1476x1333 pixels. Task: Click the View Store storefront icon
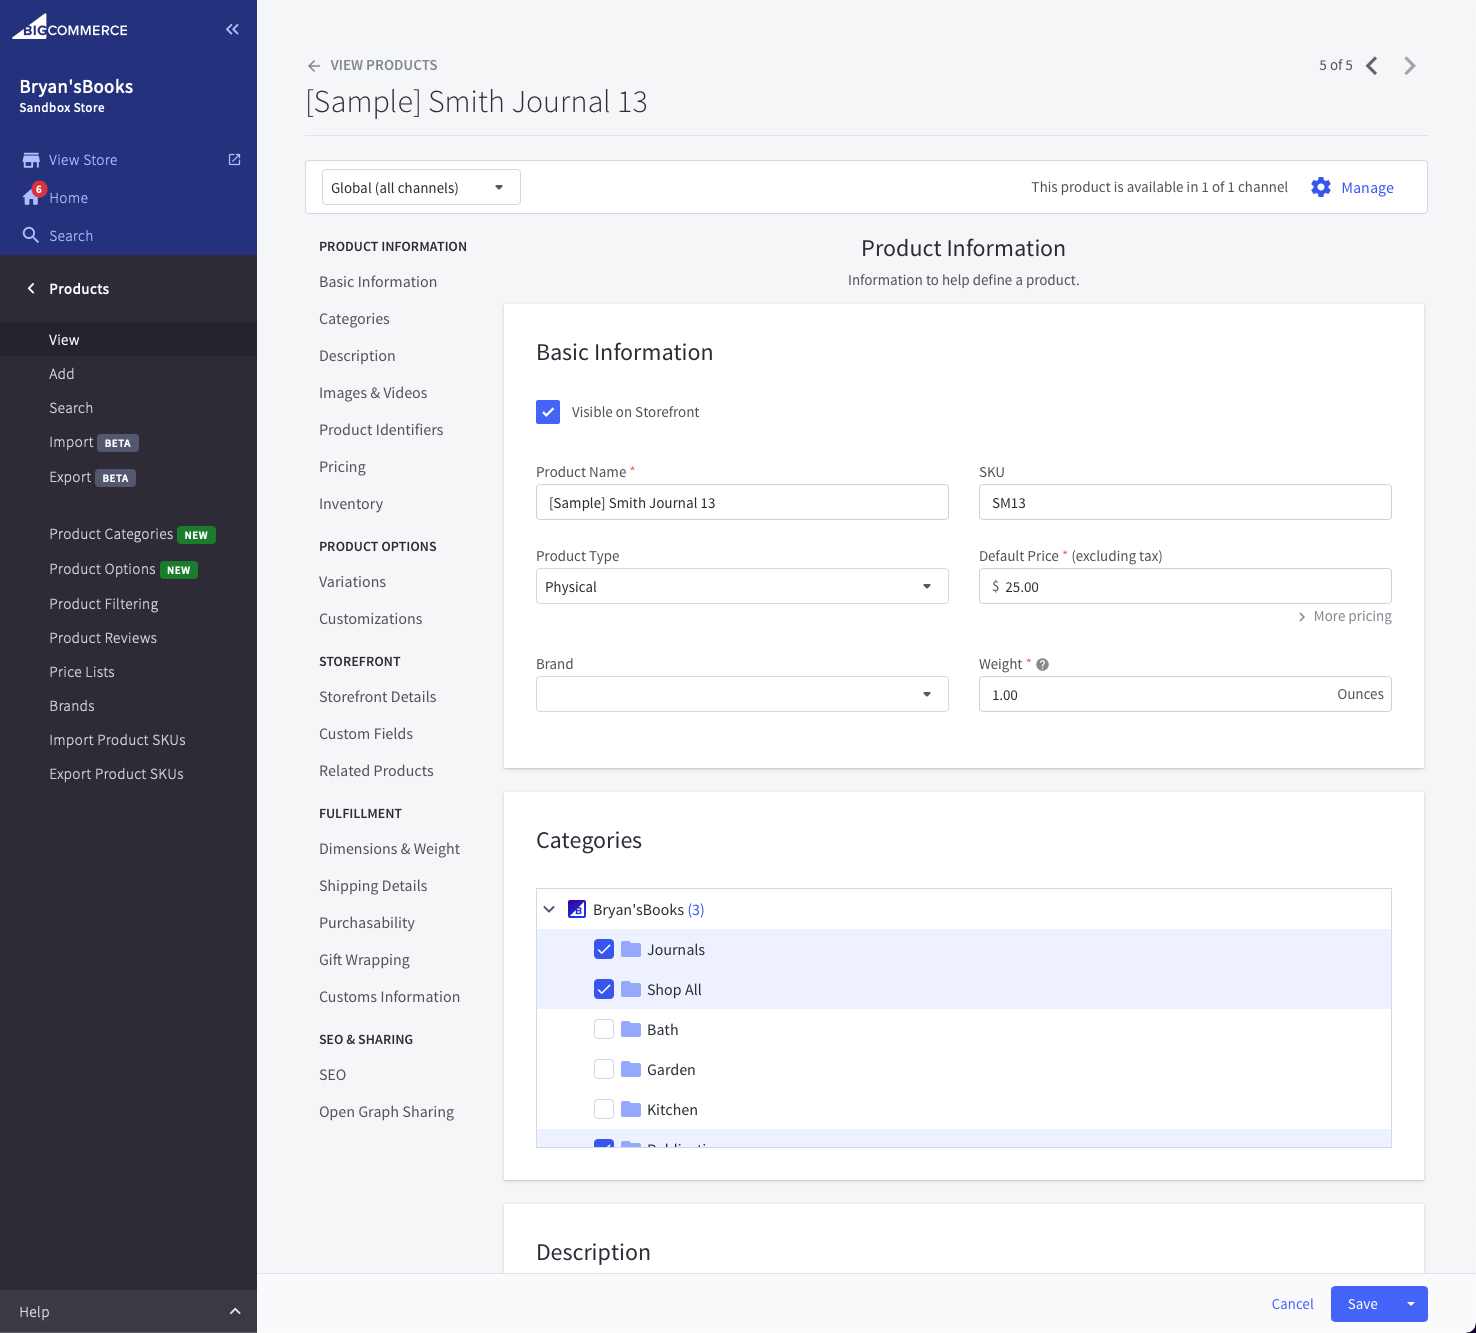31,160
